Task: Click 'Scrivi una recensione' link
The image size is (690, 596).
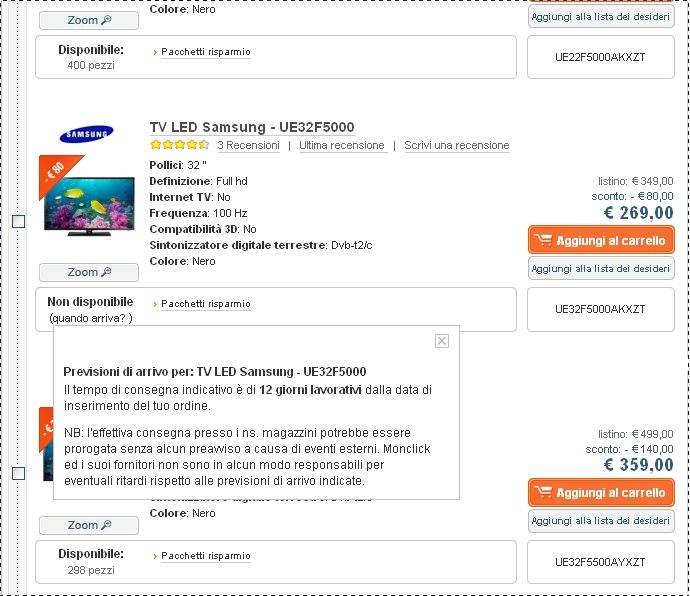Action: point(456,145)
